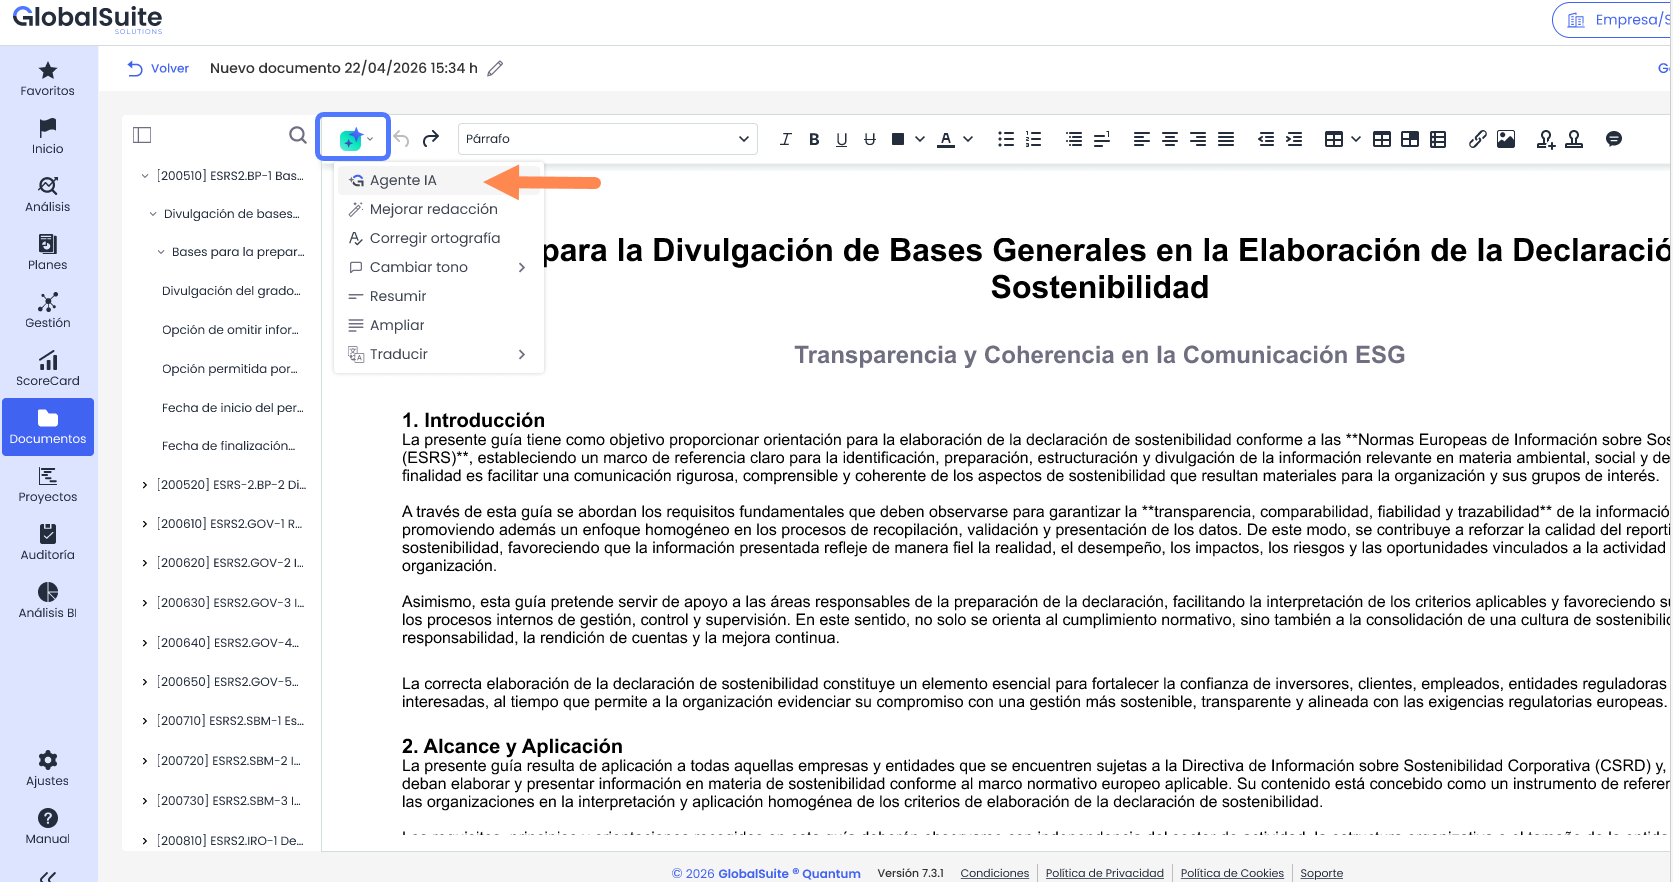Screen dimensions: 1673x882
Task: Pick the text color A swatch
Action: [946, 139]
